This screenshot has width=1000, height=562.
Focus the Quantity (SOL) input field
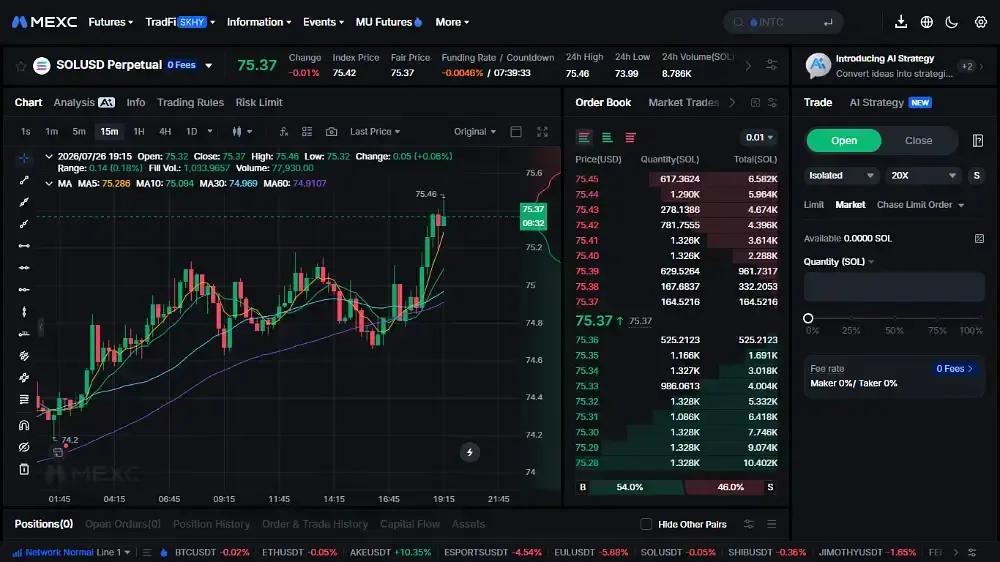pos(894,287)
